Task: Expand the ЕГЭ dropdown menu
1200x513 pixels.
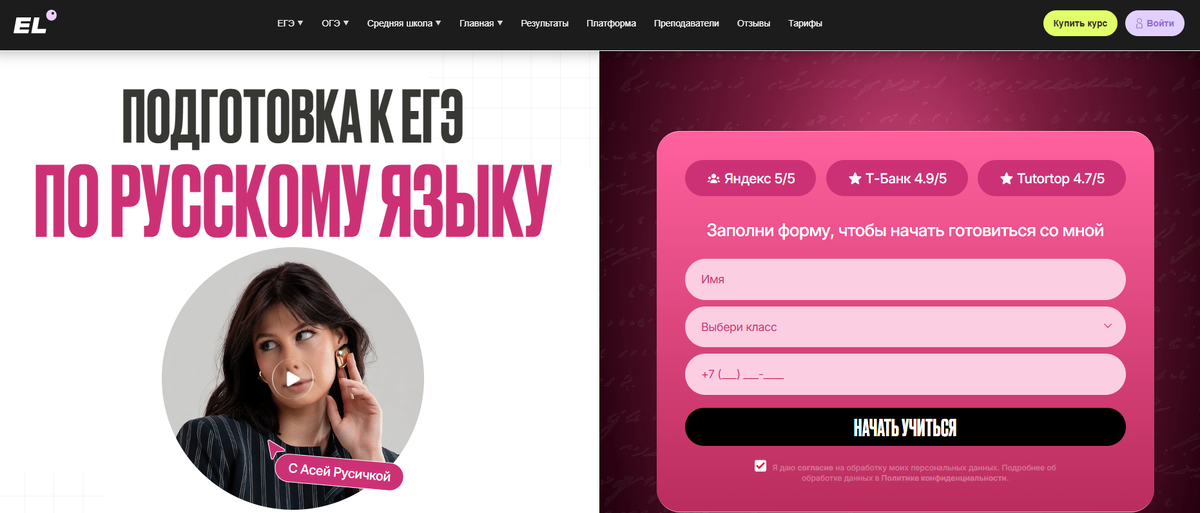Action: pyautogui.click(x=290, y=23)
